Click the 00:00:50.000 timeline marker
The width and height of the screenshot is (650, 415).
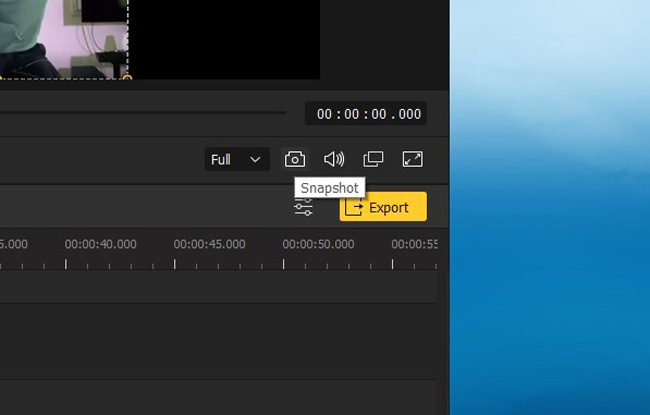[x=318, y=244]
